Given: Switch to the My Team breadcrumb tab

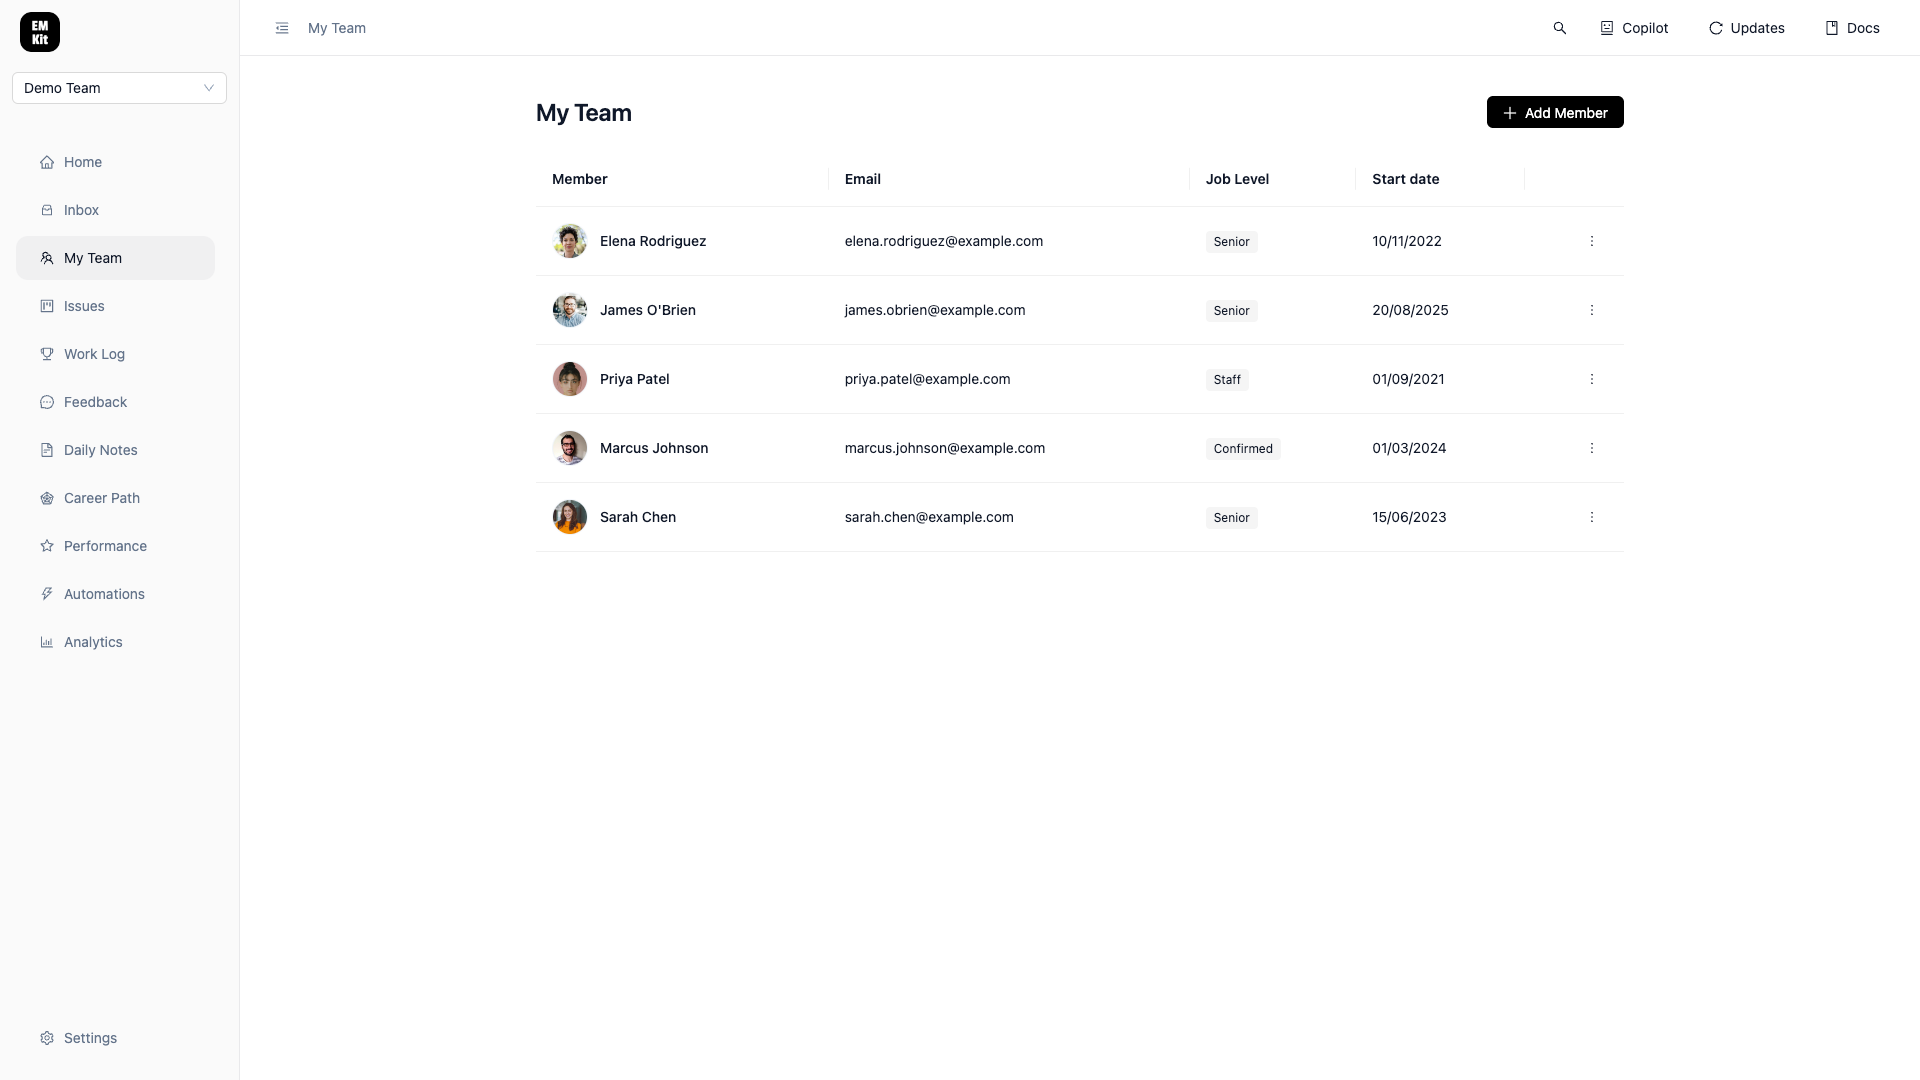Looking at the screenshot, I should pos(336,28).
